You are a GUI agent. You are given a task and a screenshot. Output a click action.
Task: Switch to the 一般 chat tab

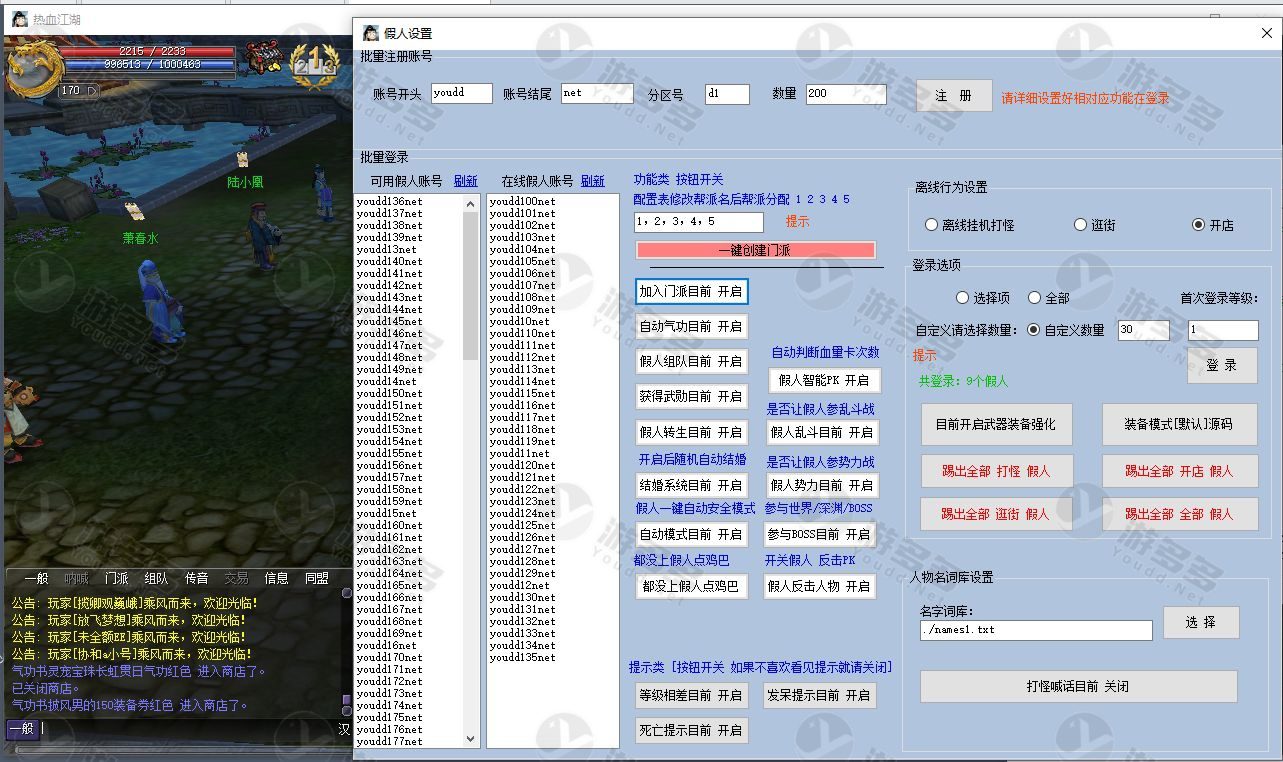[36, 578]
